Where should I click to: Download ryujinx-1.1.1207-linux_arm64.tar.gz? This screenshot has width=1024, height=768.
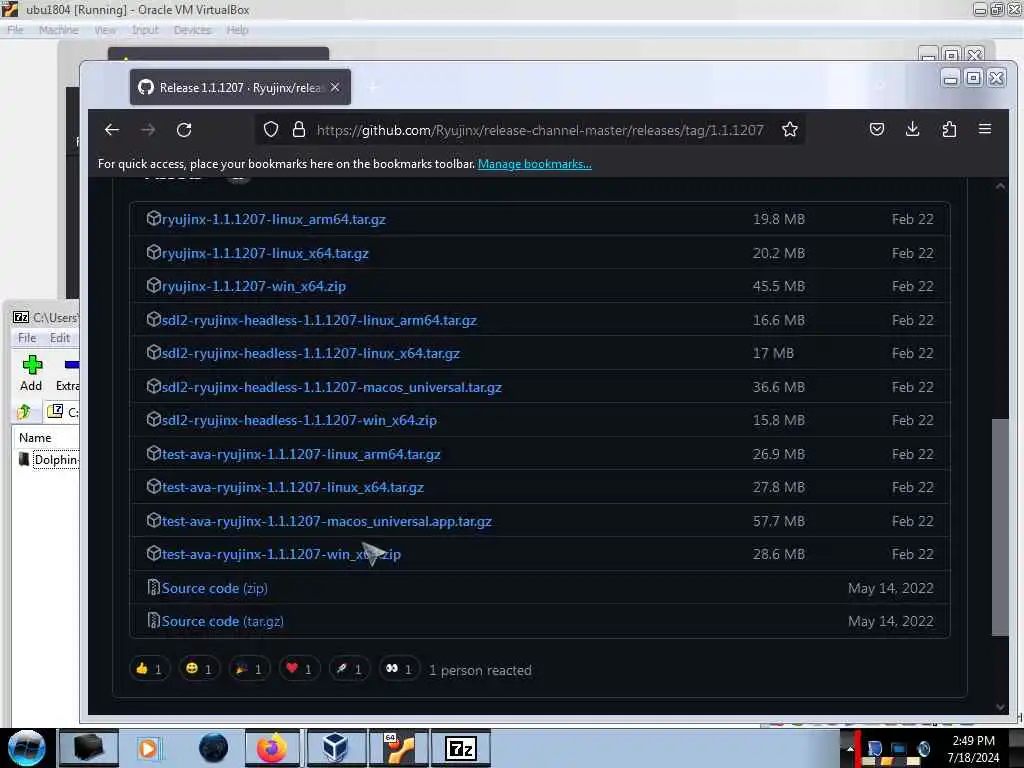click(273, 219)
